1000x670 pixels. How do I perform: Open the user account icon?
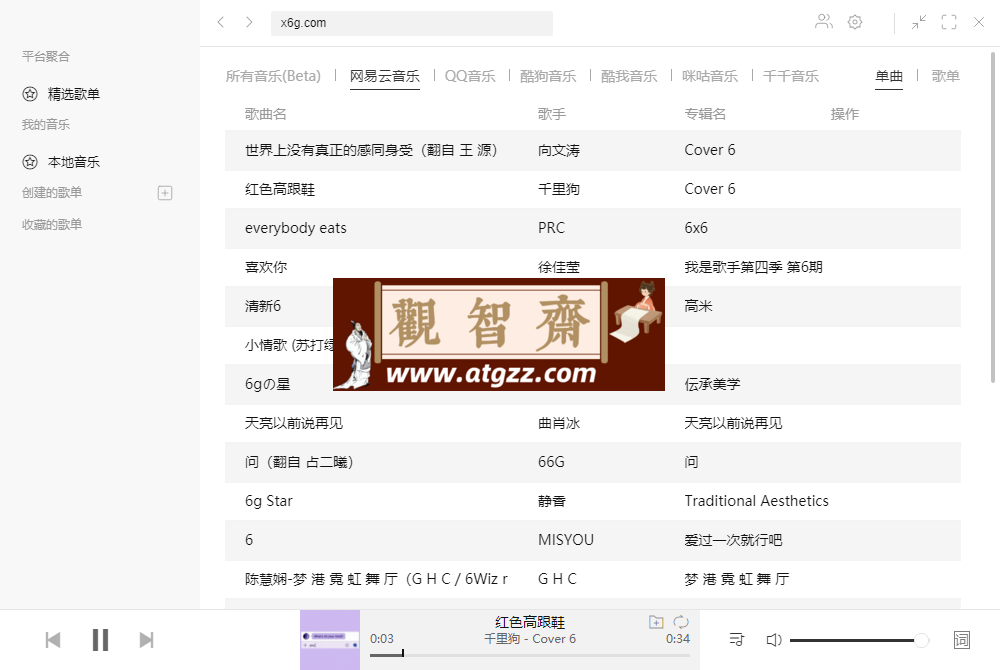click(824, 22)
